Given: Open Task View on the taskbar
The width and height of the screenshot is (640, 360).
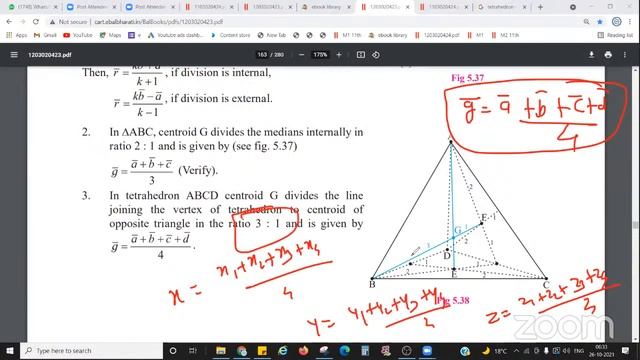Looking at the screenshot, I should click(193, 351).
